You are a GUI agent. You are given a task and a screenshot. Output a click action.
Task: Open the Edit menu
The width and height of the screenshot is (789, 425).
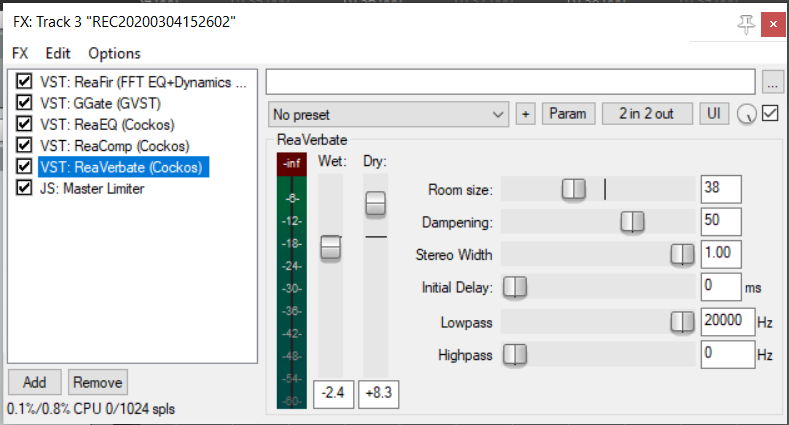58,53
